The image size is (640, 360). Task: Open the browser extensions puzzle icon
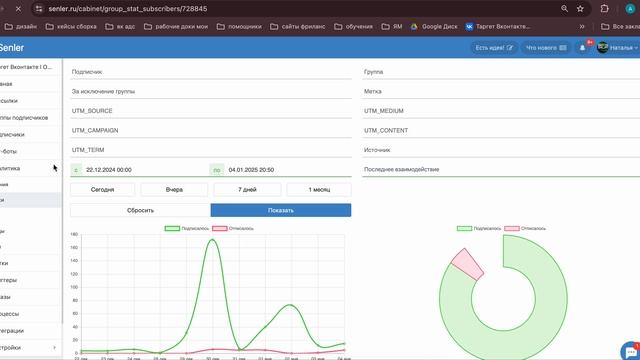pyautogui.click(x=604, y=9)
